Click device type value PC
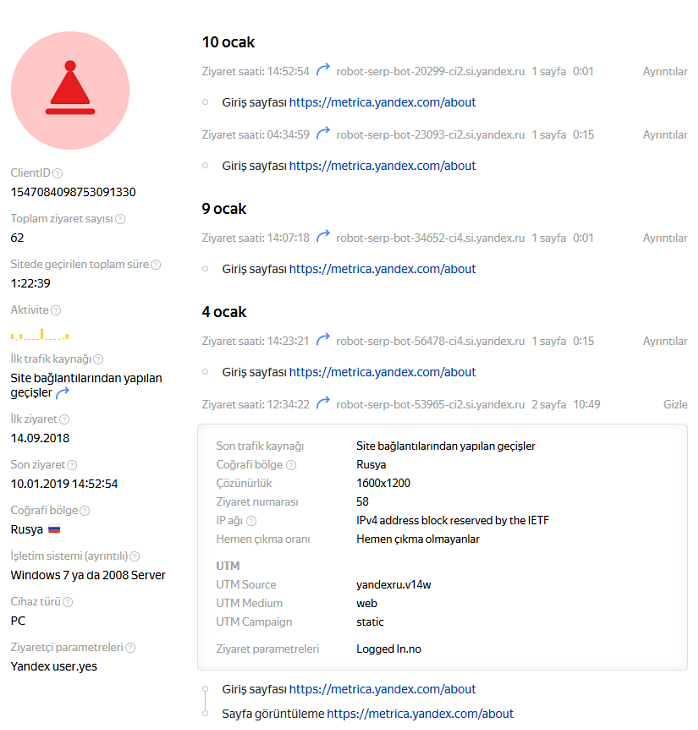The height and width of the screenshot is (730, 698). click(x=18, y=621)
